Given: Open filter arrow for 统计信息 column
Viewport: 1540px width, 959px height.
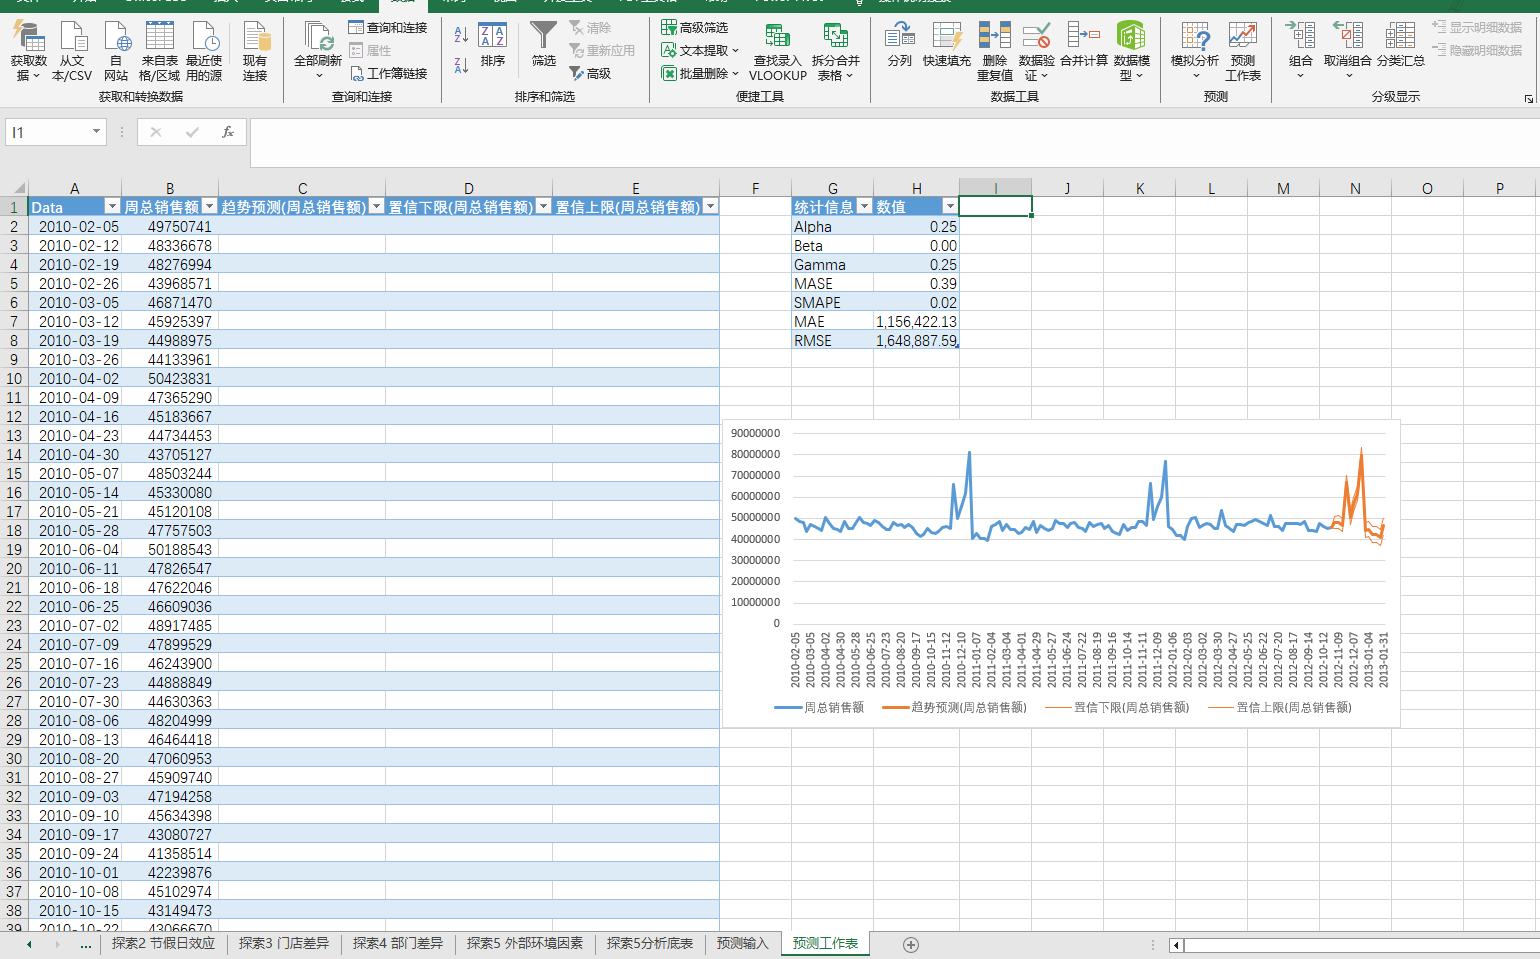Looking at the screenshot, I should (x=864, y=207).
